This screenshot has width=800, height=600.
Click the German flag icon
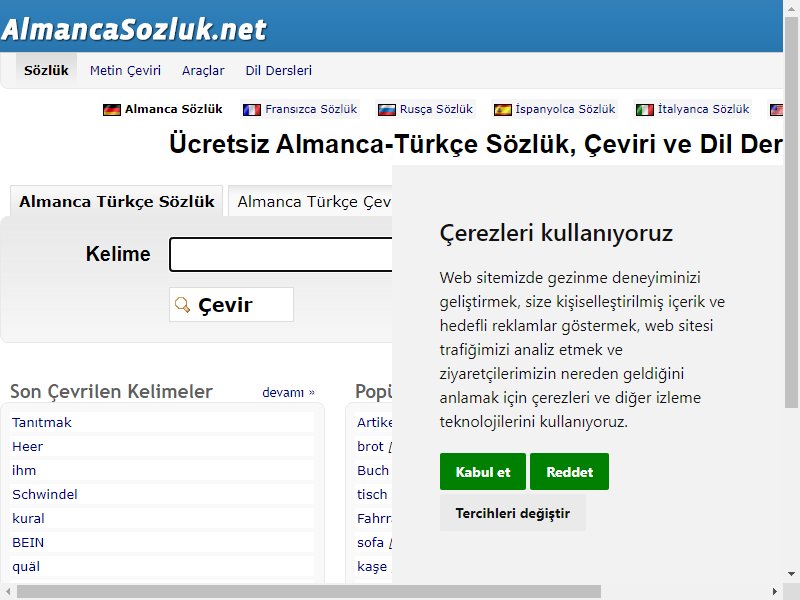[112, 110]
